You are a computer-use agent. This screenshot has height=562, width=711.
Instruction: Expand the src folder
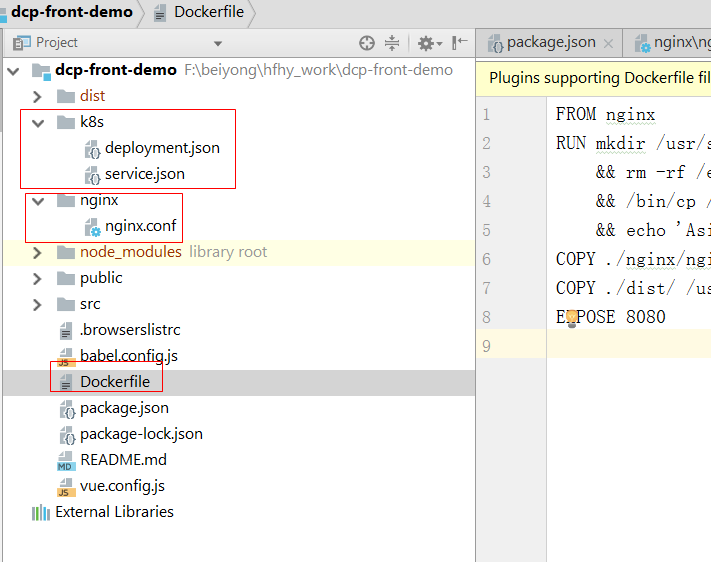coord(37,305)
